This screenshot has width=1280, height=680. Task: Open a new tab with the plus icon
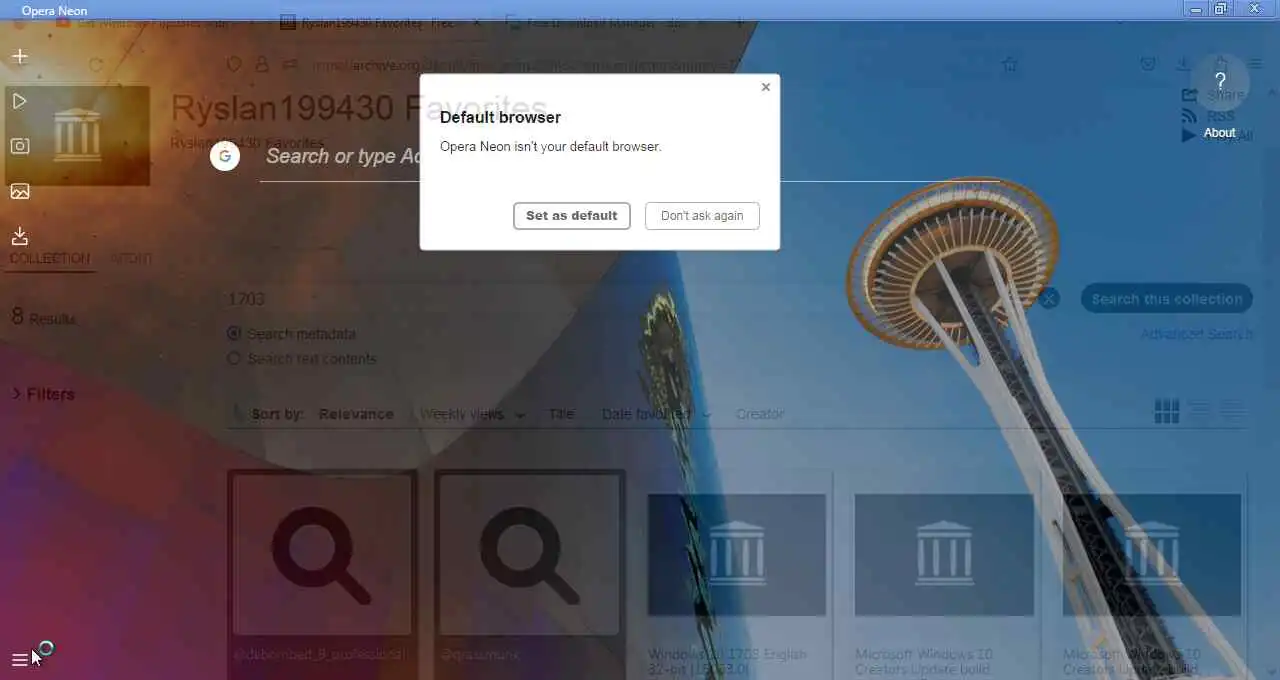pos(20,57)
